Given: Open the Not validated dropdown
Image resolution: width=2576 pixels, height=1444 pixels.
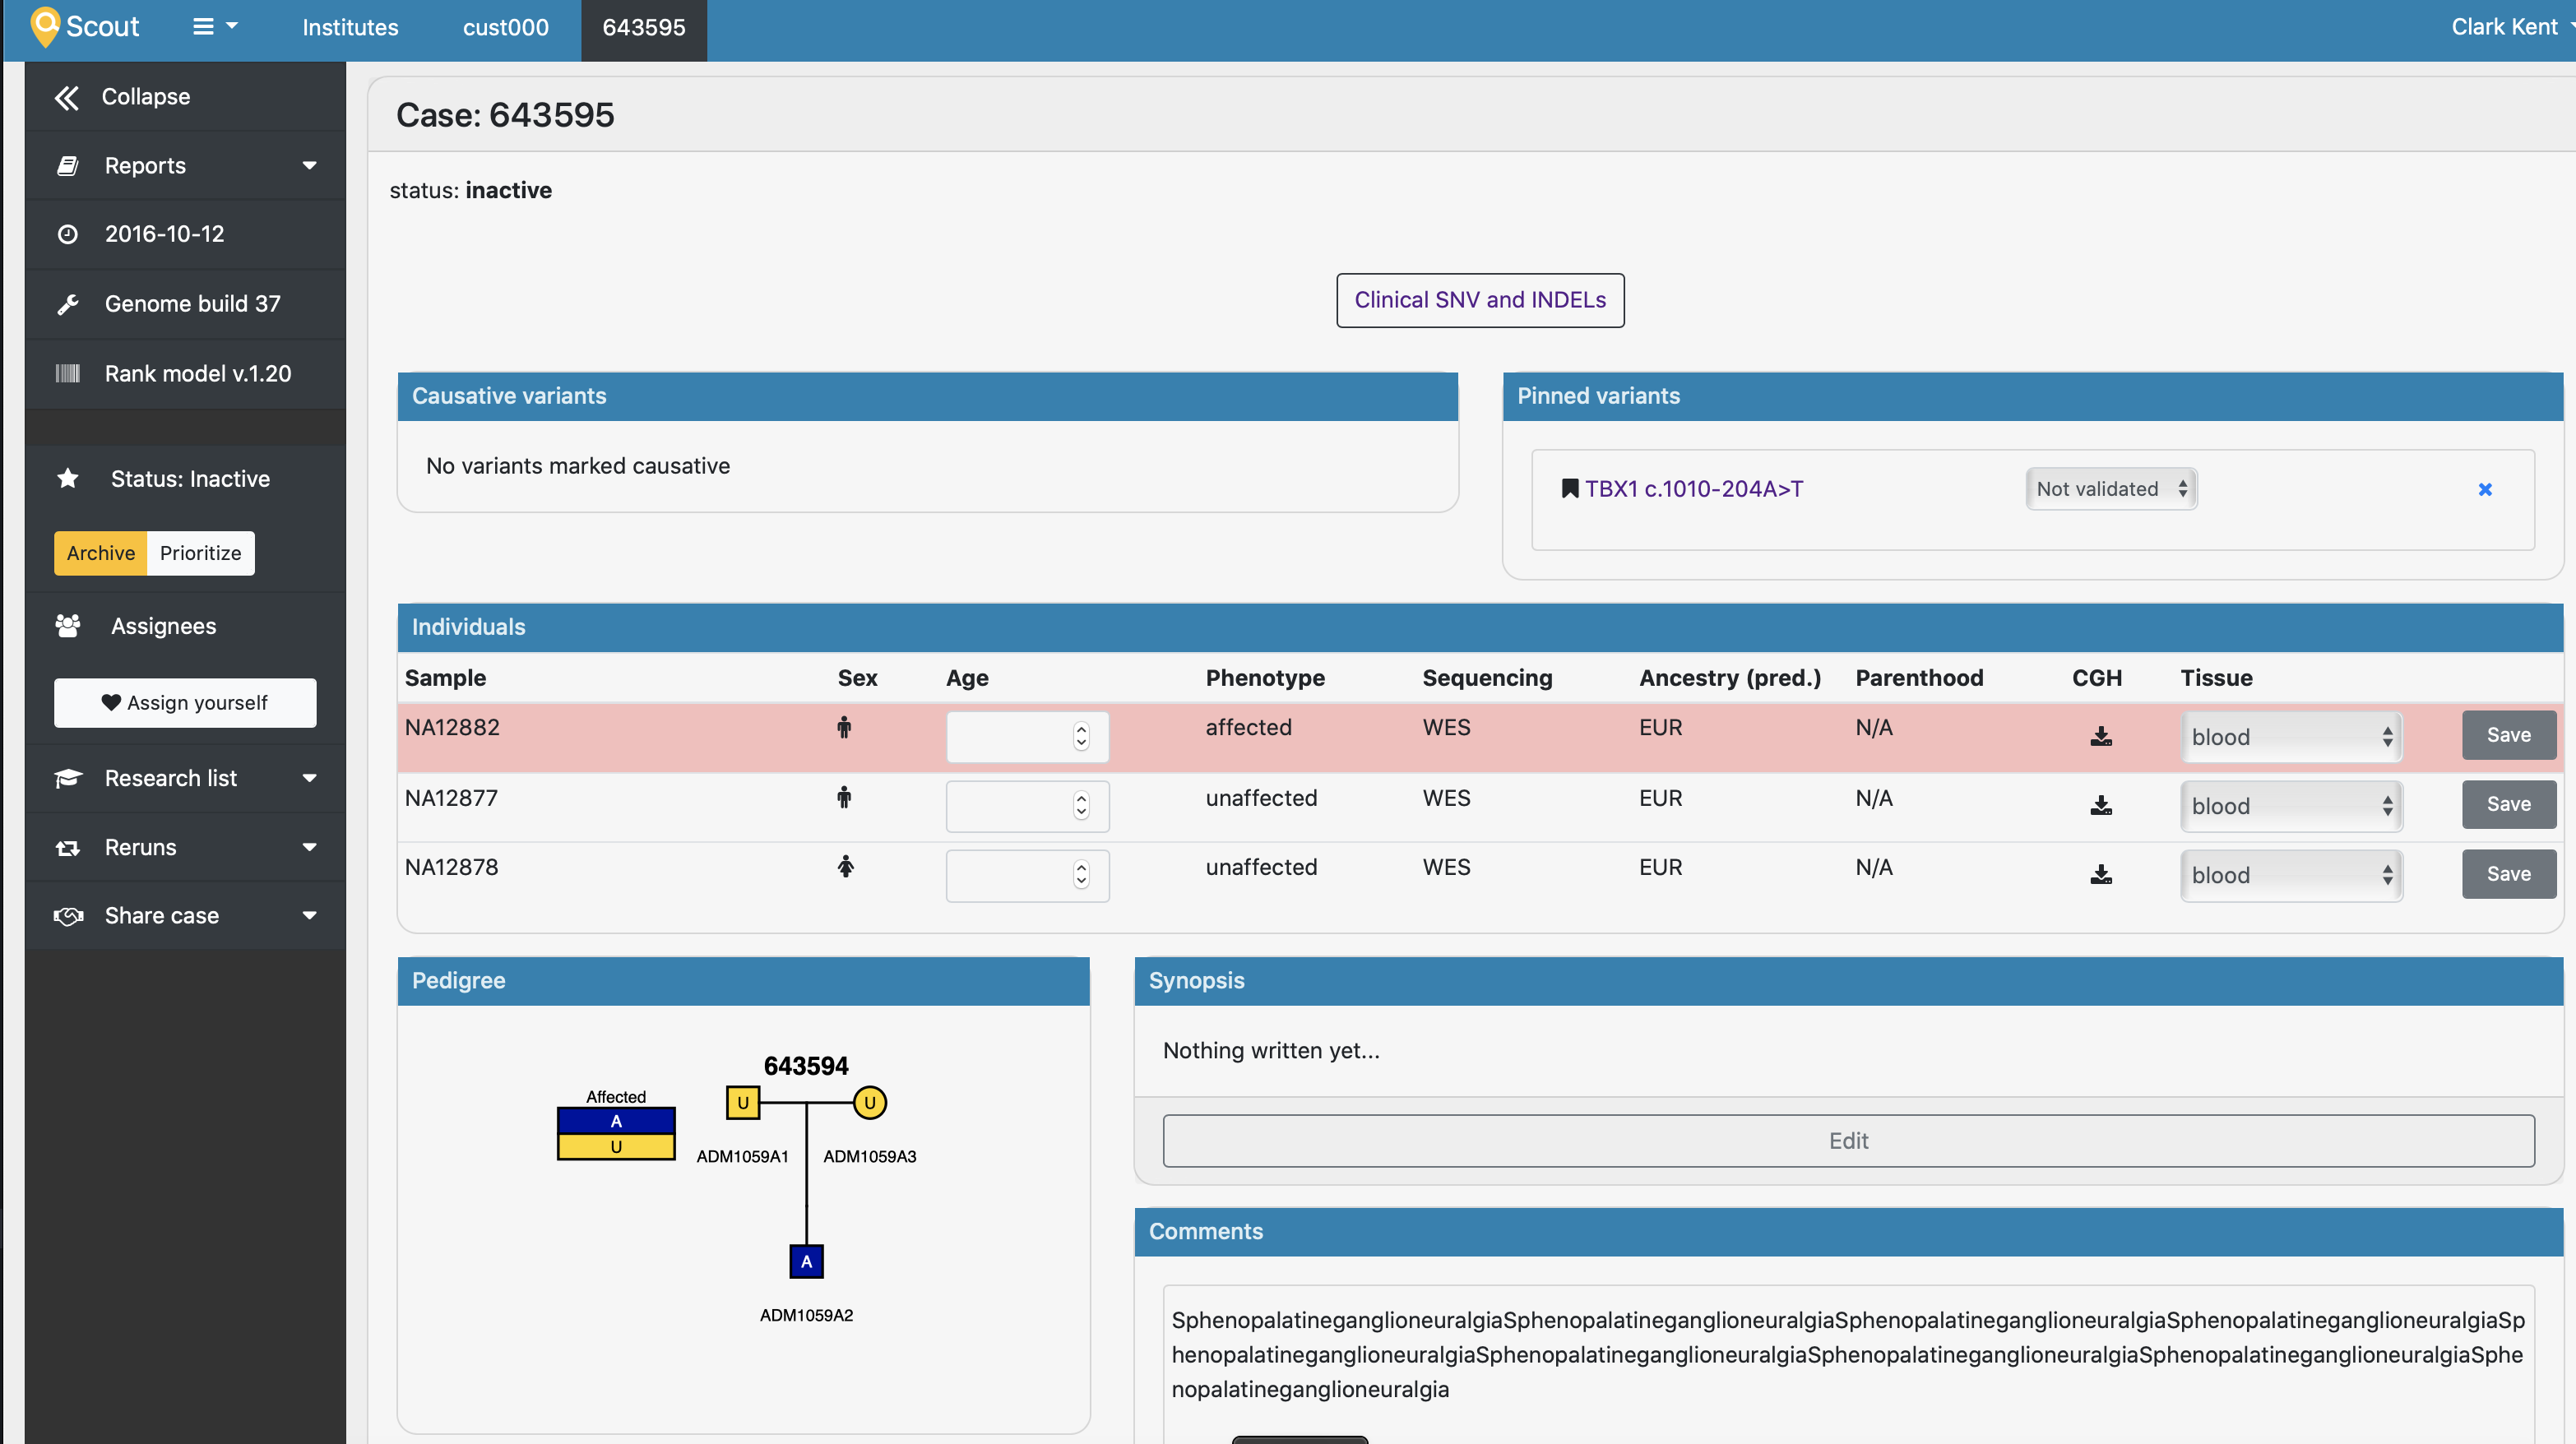Looking at the screenshot, I should [2111, 489].
